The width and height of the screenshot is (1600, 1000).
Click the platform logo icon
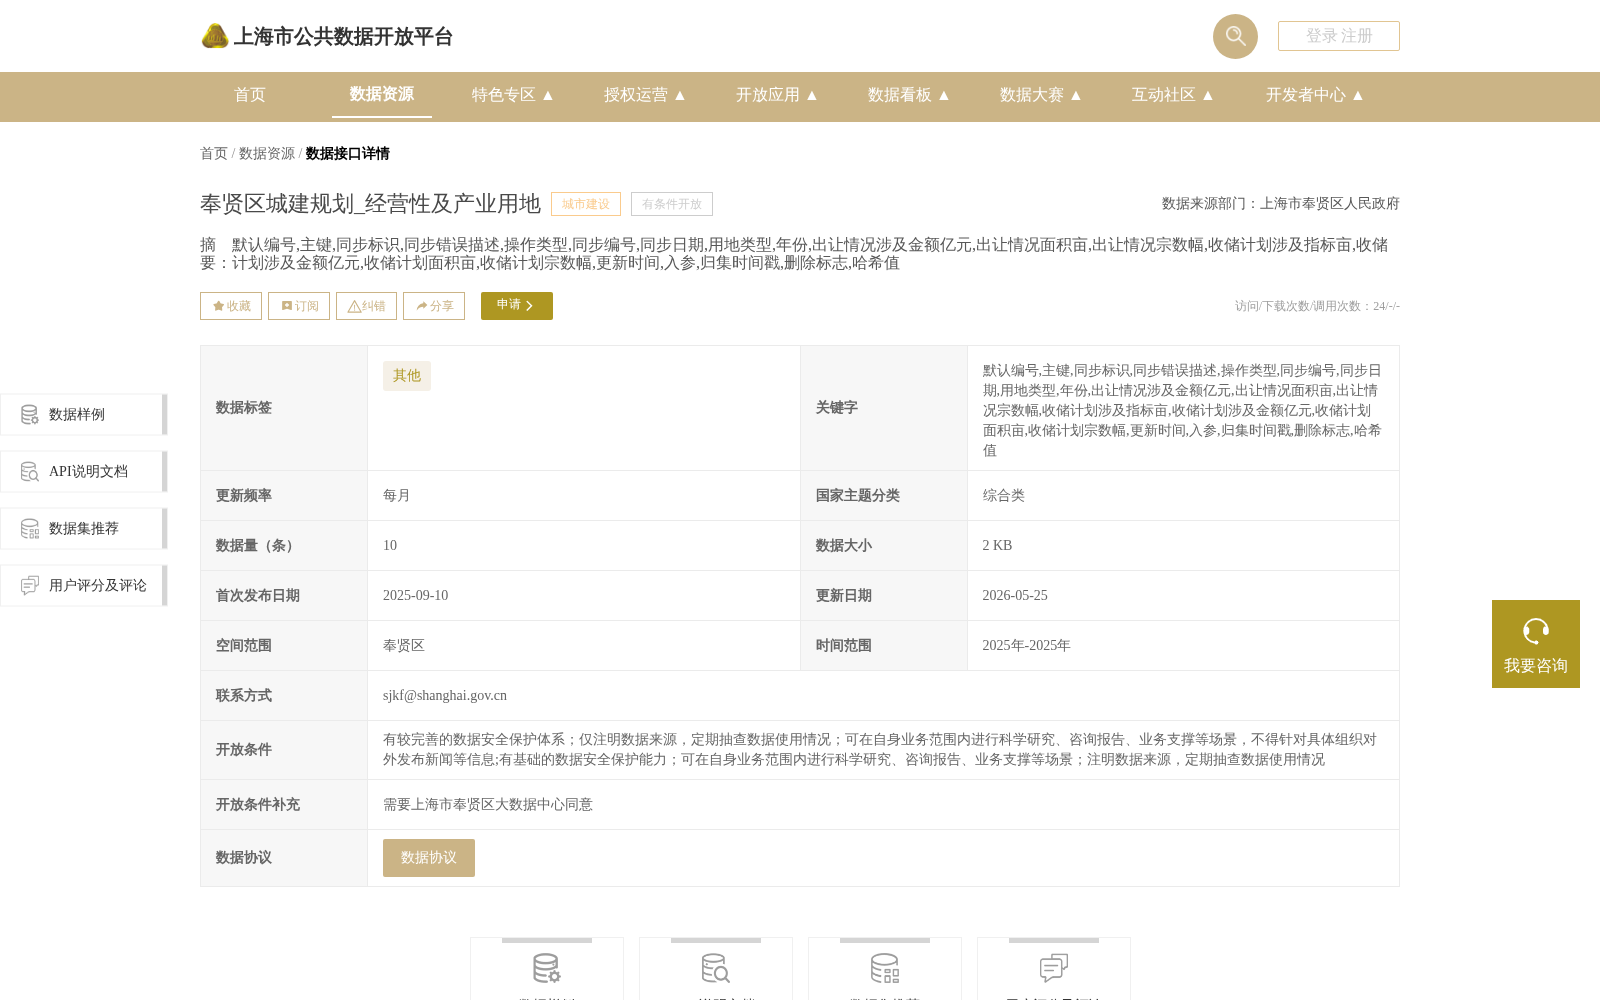tap(215, 36)
